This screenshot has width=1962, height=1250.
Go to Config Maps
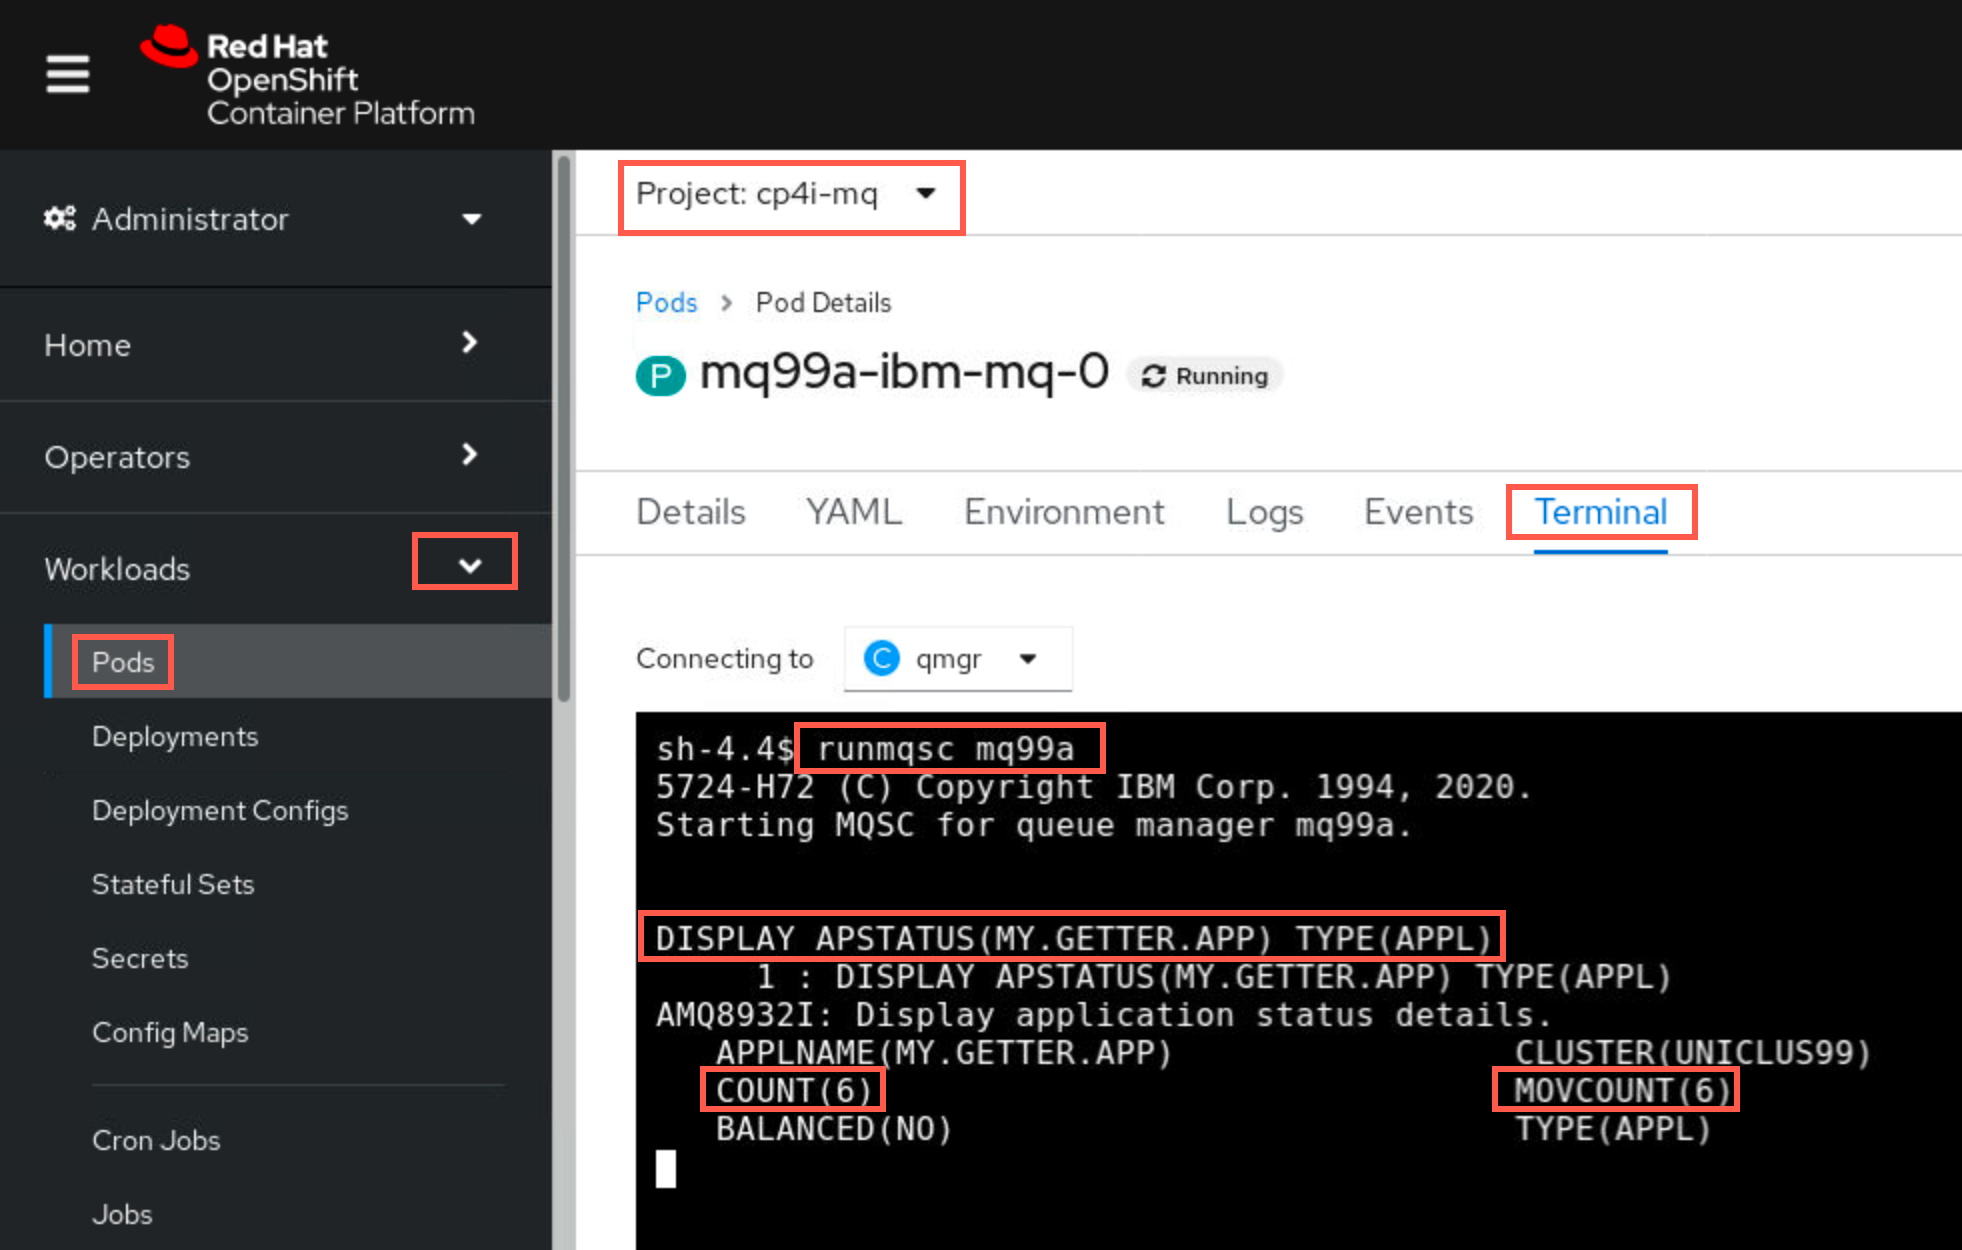(170, 1032)
